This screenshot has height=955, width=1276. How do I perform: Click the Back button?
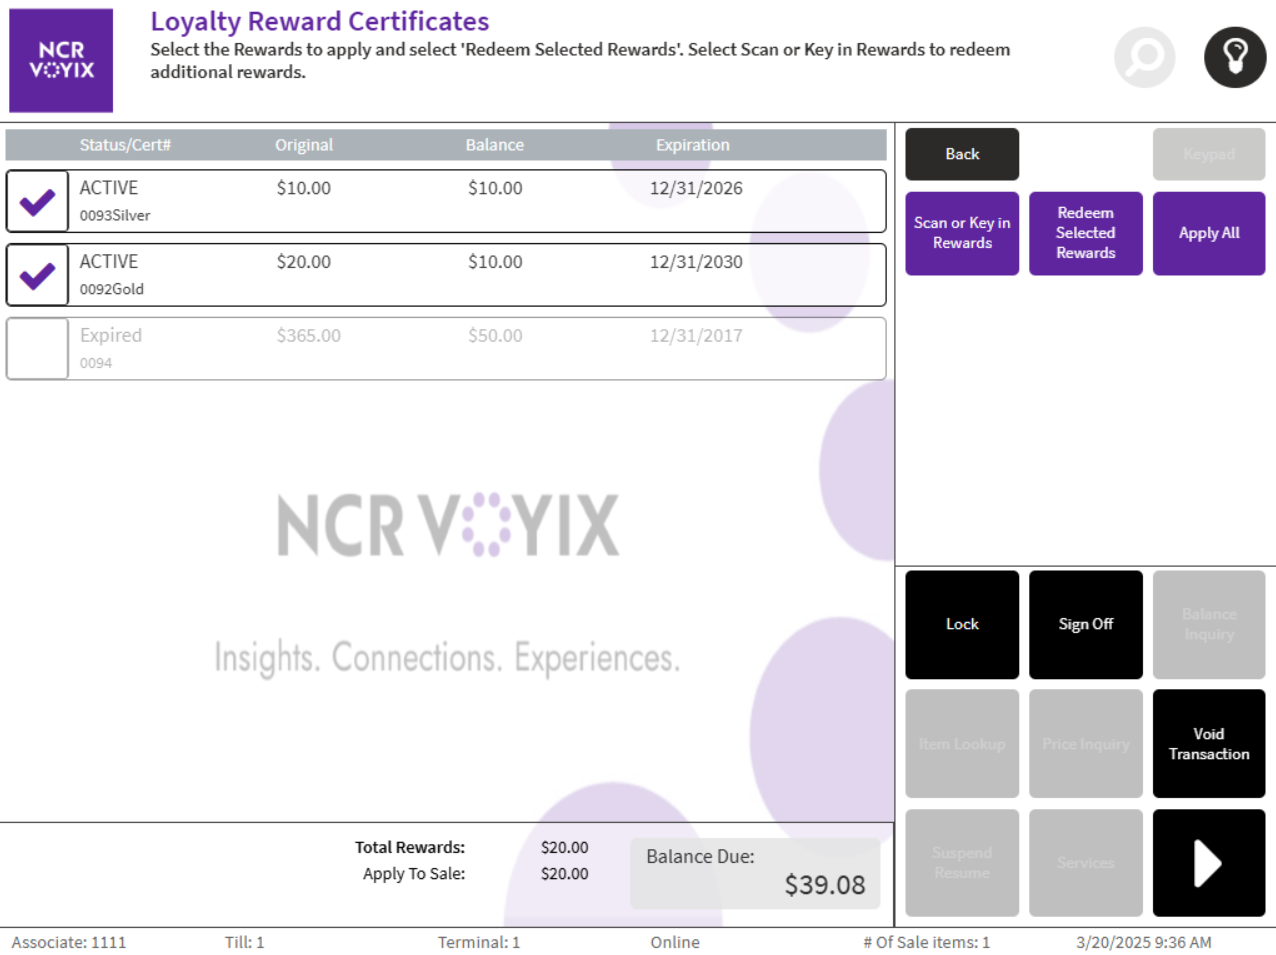962,154
